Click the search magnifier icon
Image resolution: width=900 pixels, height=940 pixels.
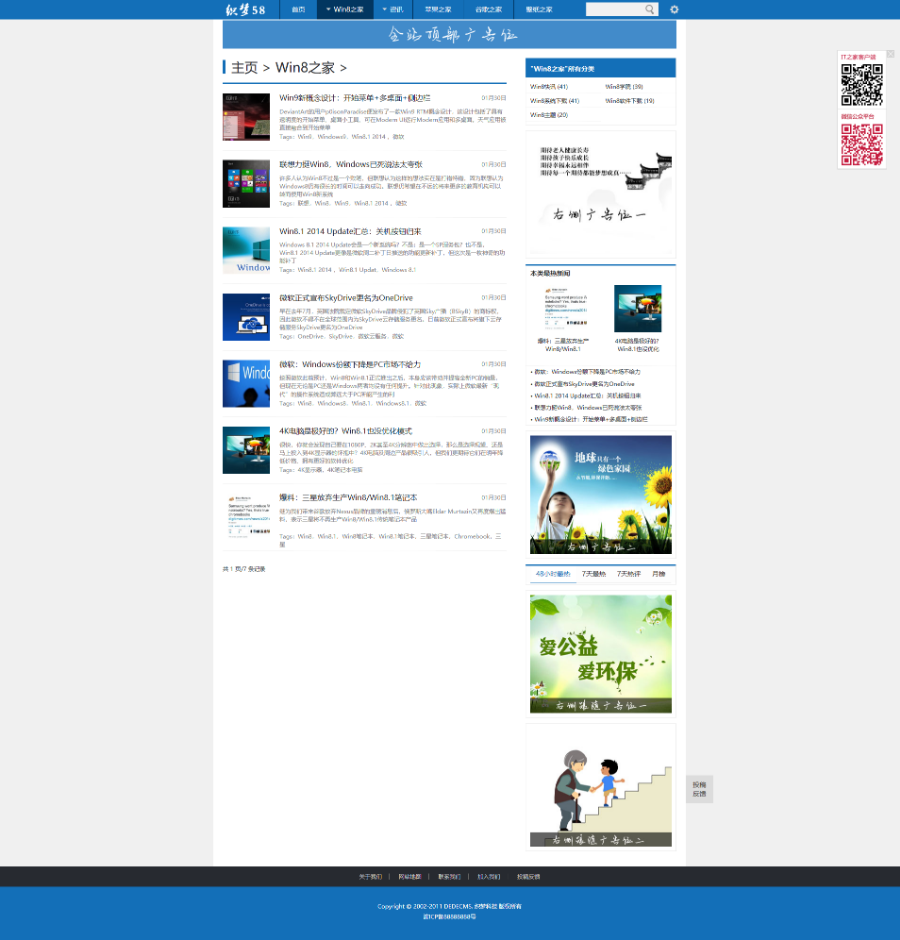tap(650, 10)
